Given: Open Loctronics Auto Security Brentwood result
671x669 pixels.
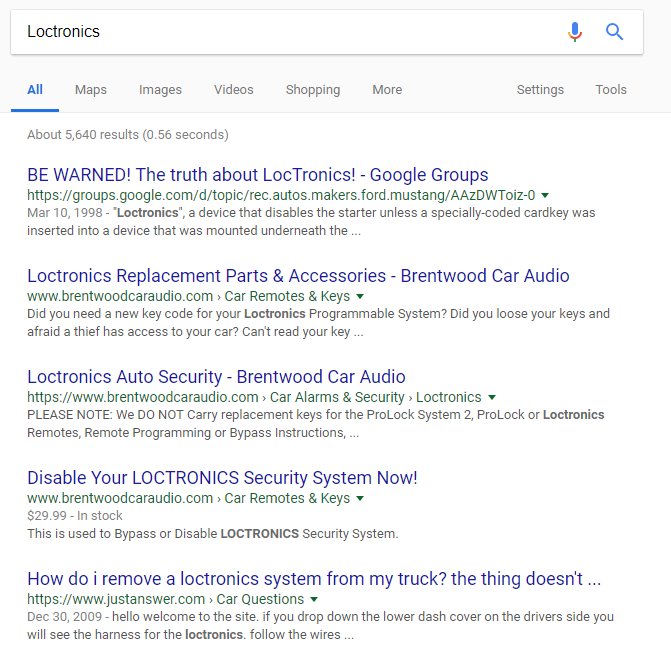Looking at the screenshot, I should [x=216, y=377].
